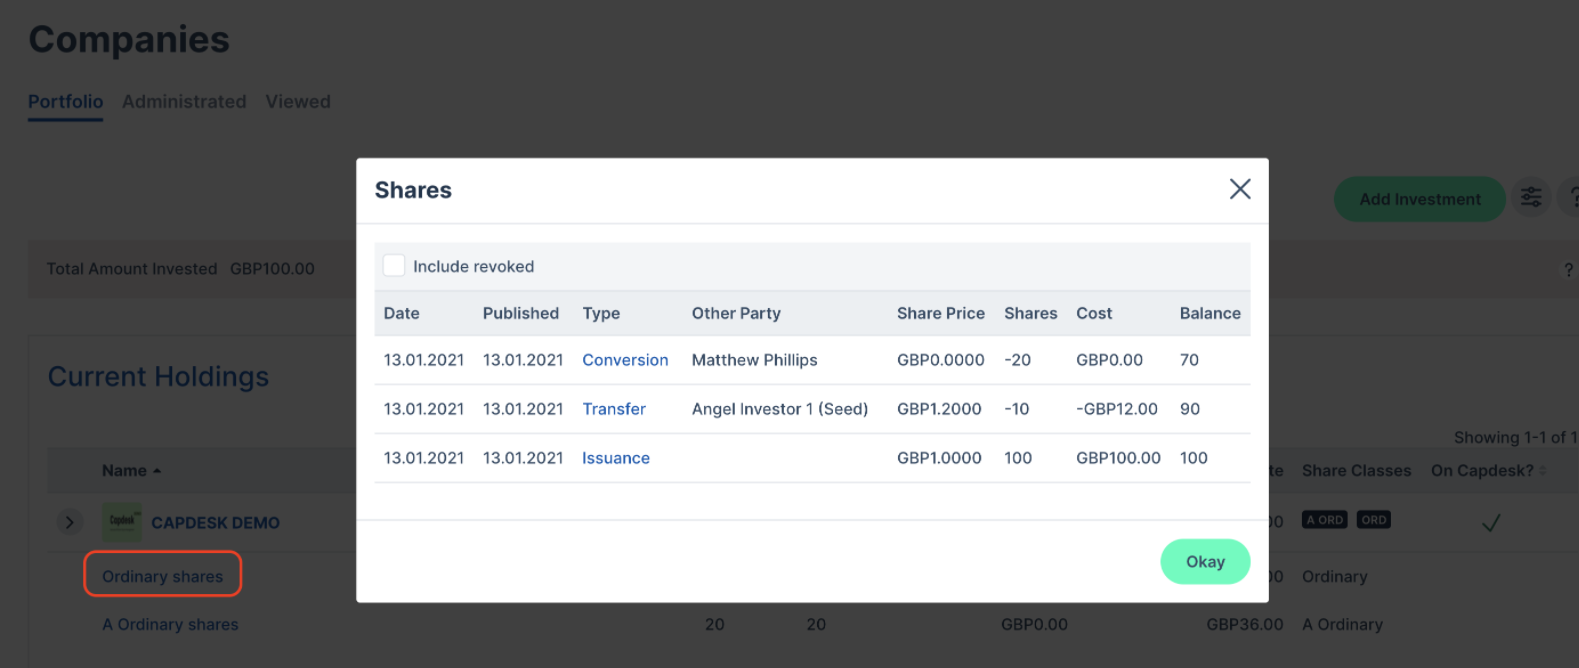Select the Angel Investor 1 (Seed) cell
Screen dimensions: 1579x668
[780, 409]
